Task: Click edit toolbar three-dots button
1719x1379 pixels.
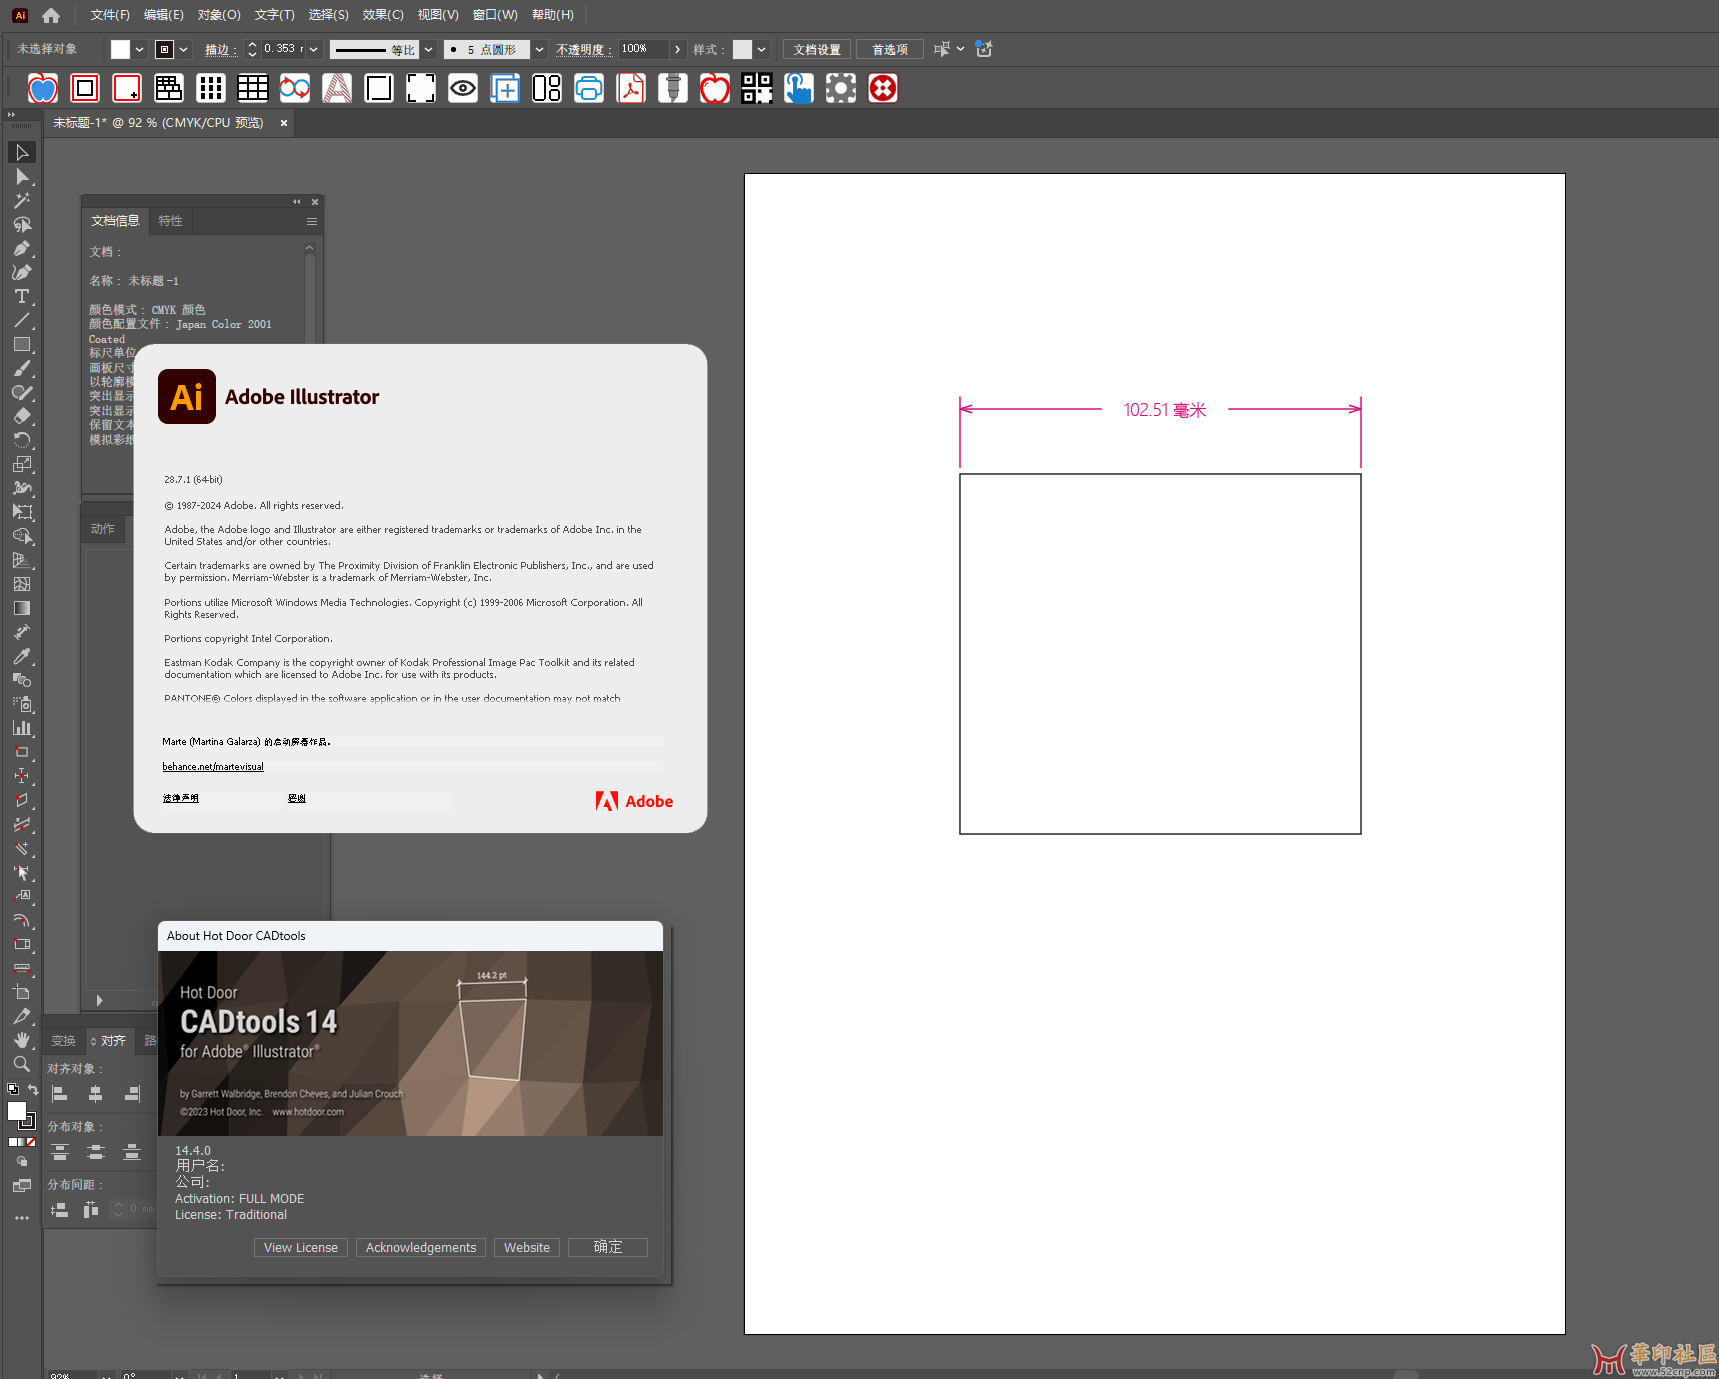Action: (x=22, y=1218)
